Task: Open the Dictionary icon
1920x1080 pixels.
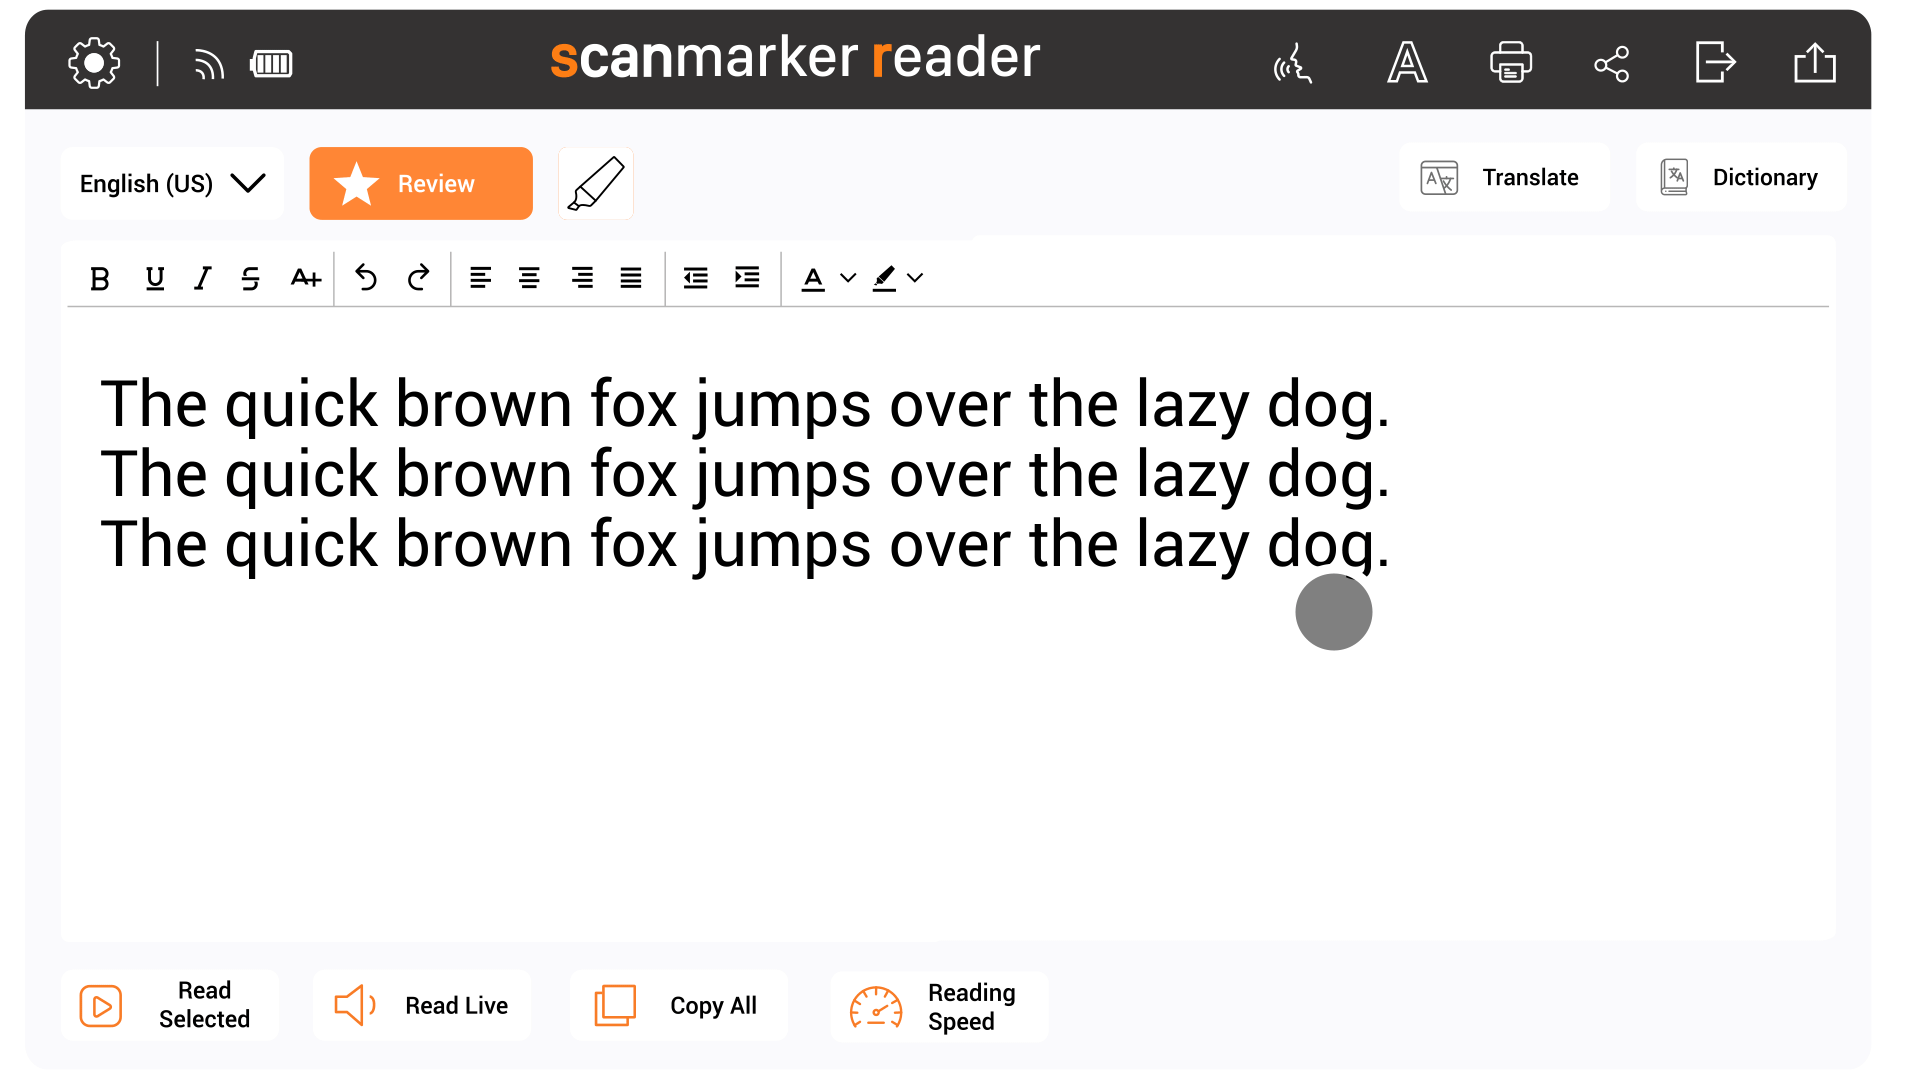Action: (1673, 178)
